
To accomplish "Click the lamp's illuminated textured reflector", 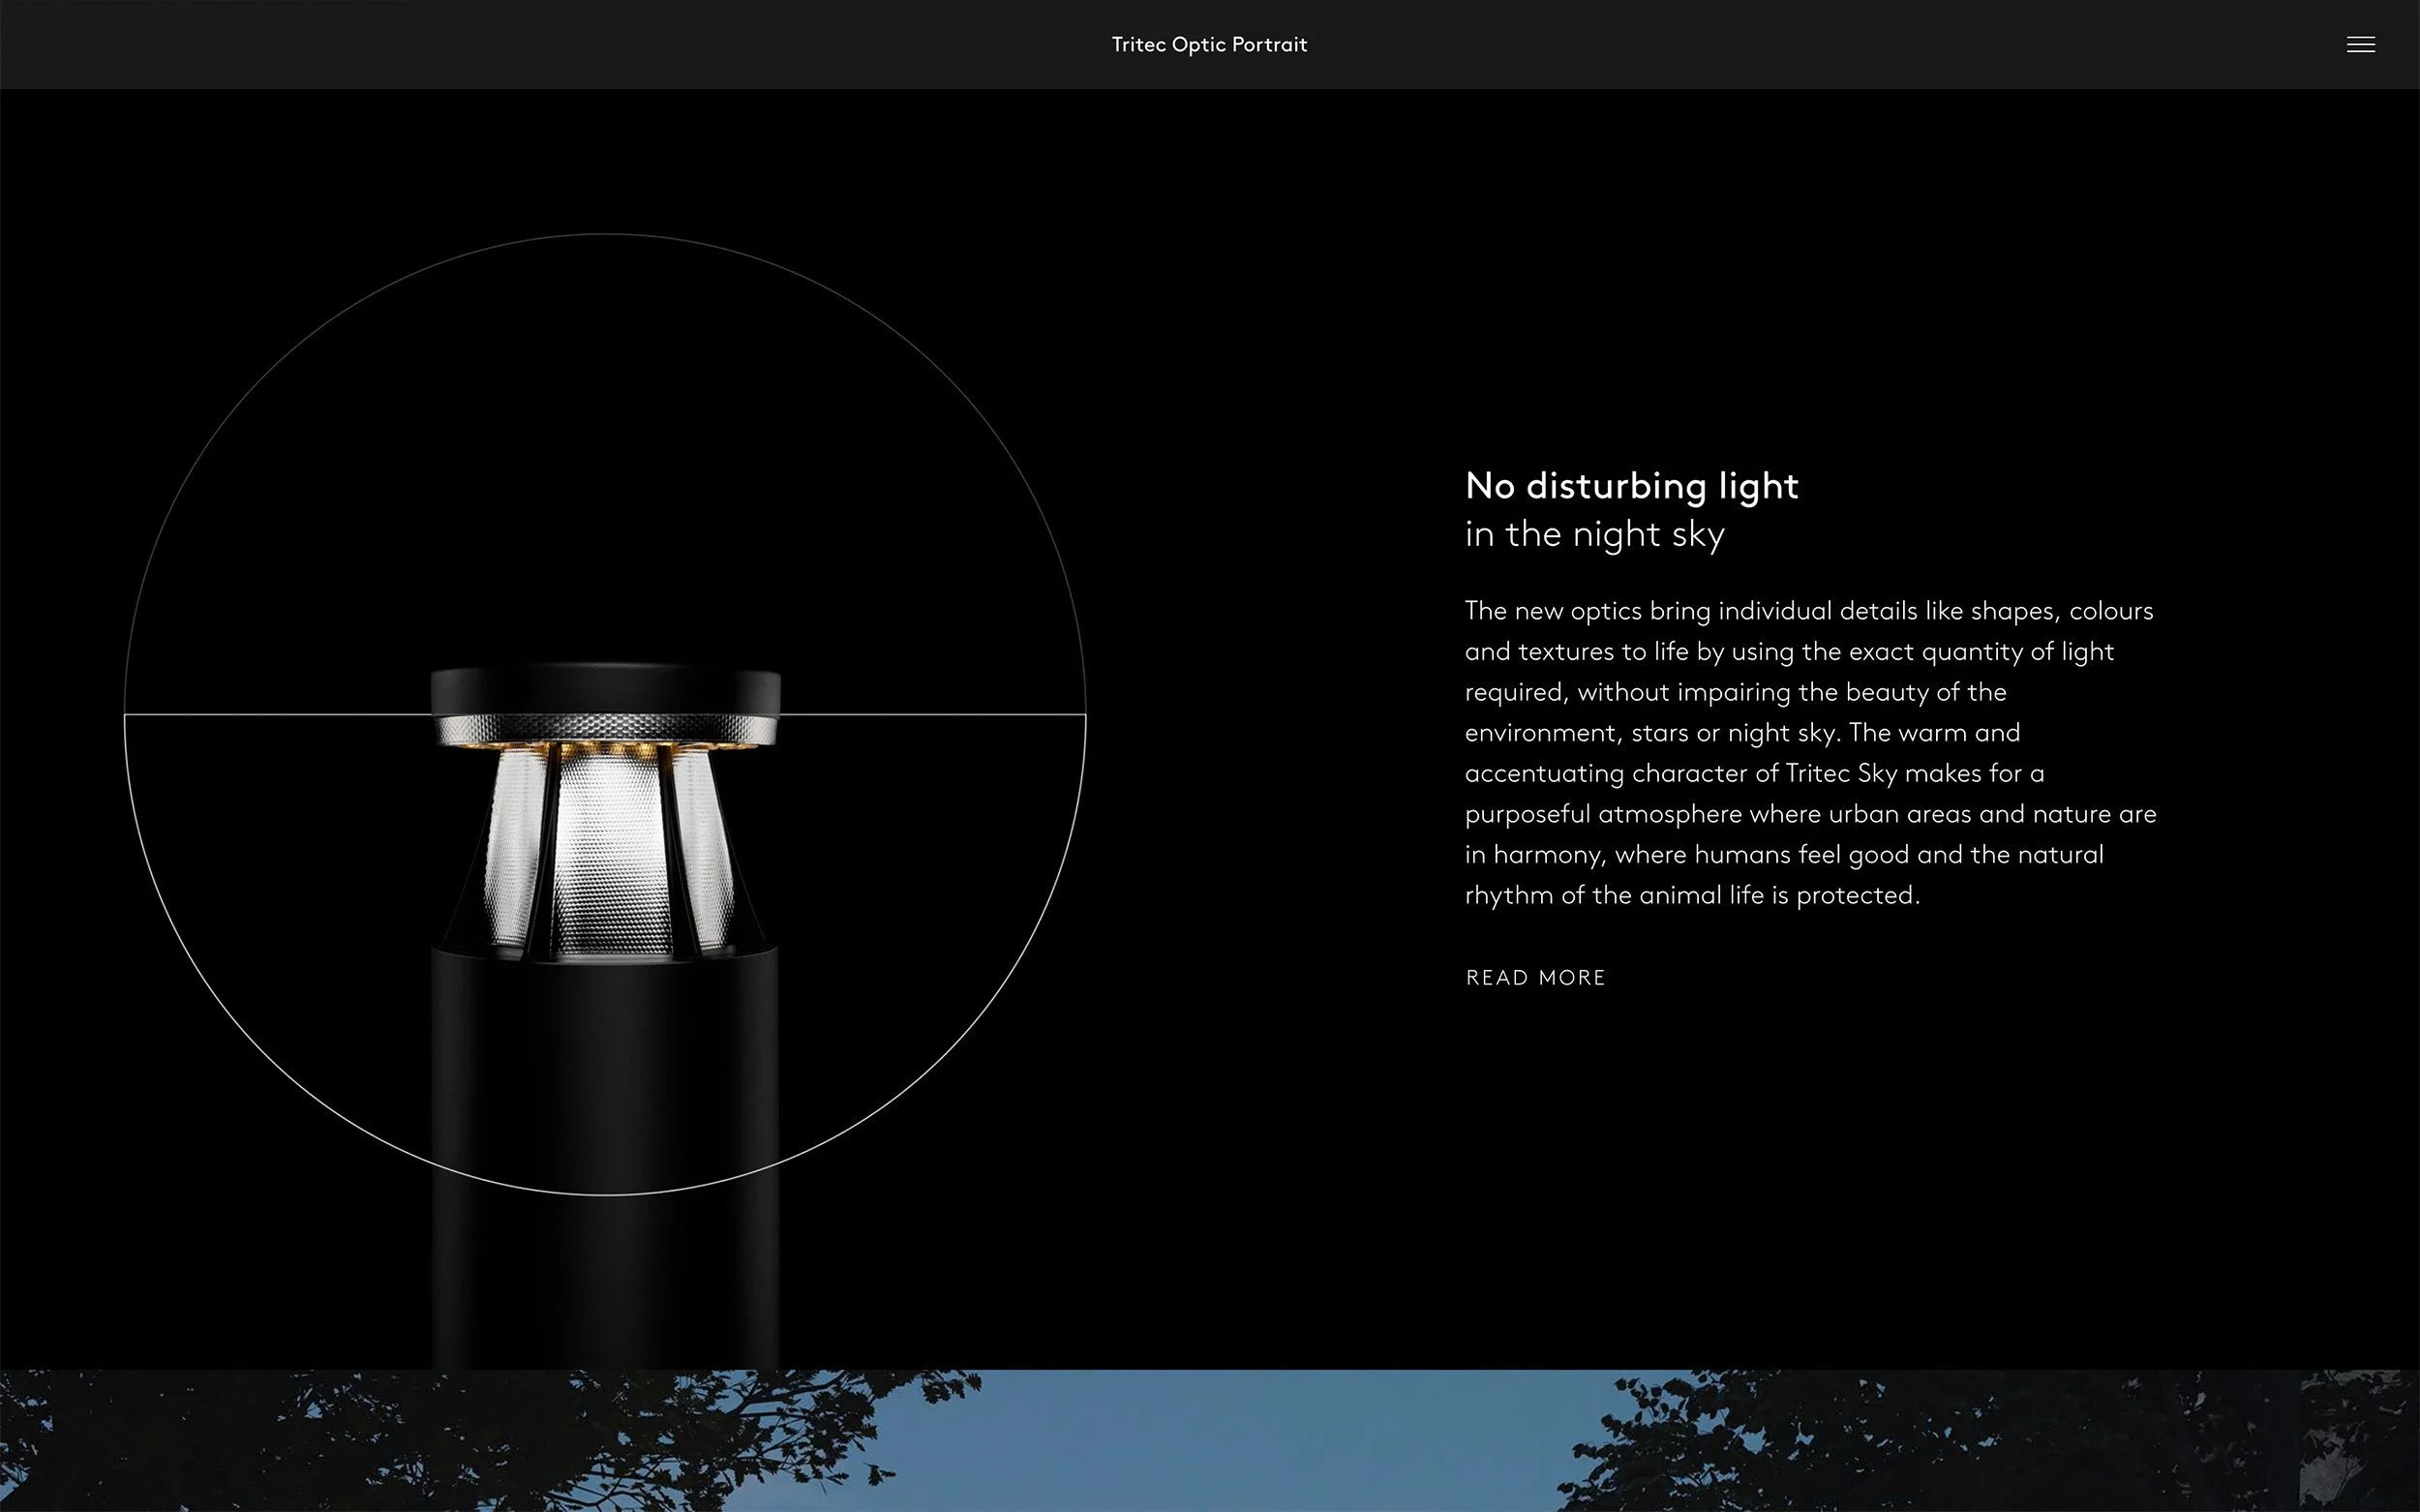I will pos(610,850).
